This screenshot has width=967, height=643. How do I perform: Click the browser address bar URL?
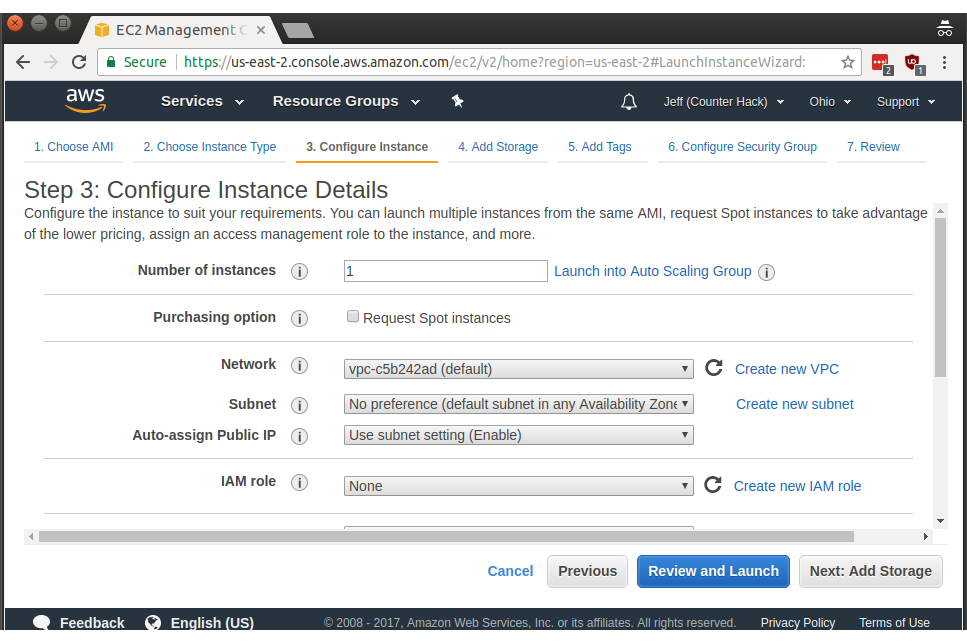(x=495, y=62)
